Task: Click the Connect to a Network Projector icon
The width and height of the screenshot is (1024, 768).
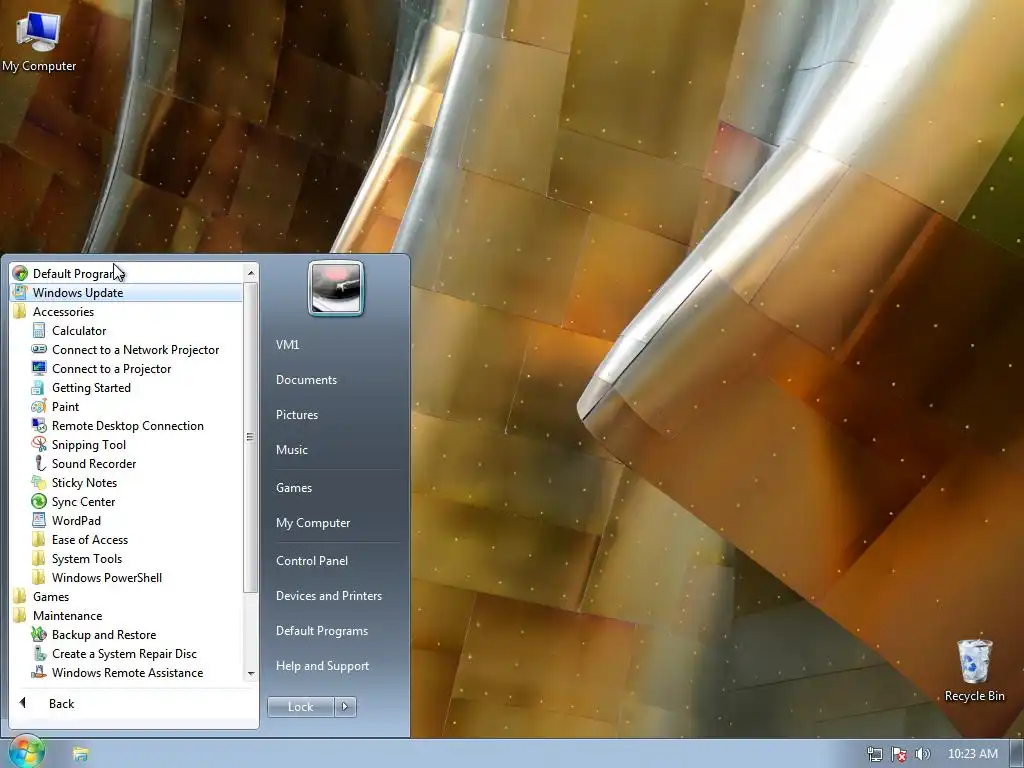Action: click(x=39, y=349)
